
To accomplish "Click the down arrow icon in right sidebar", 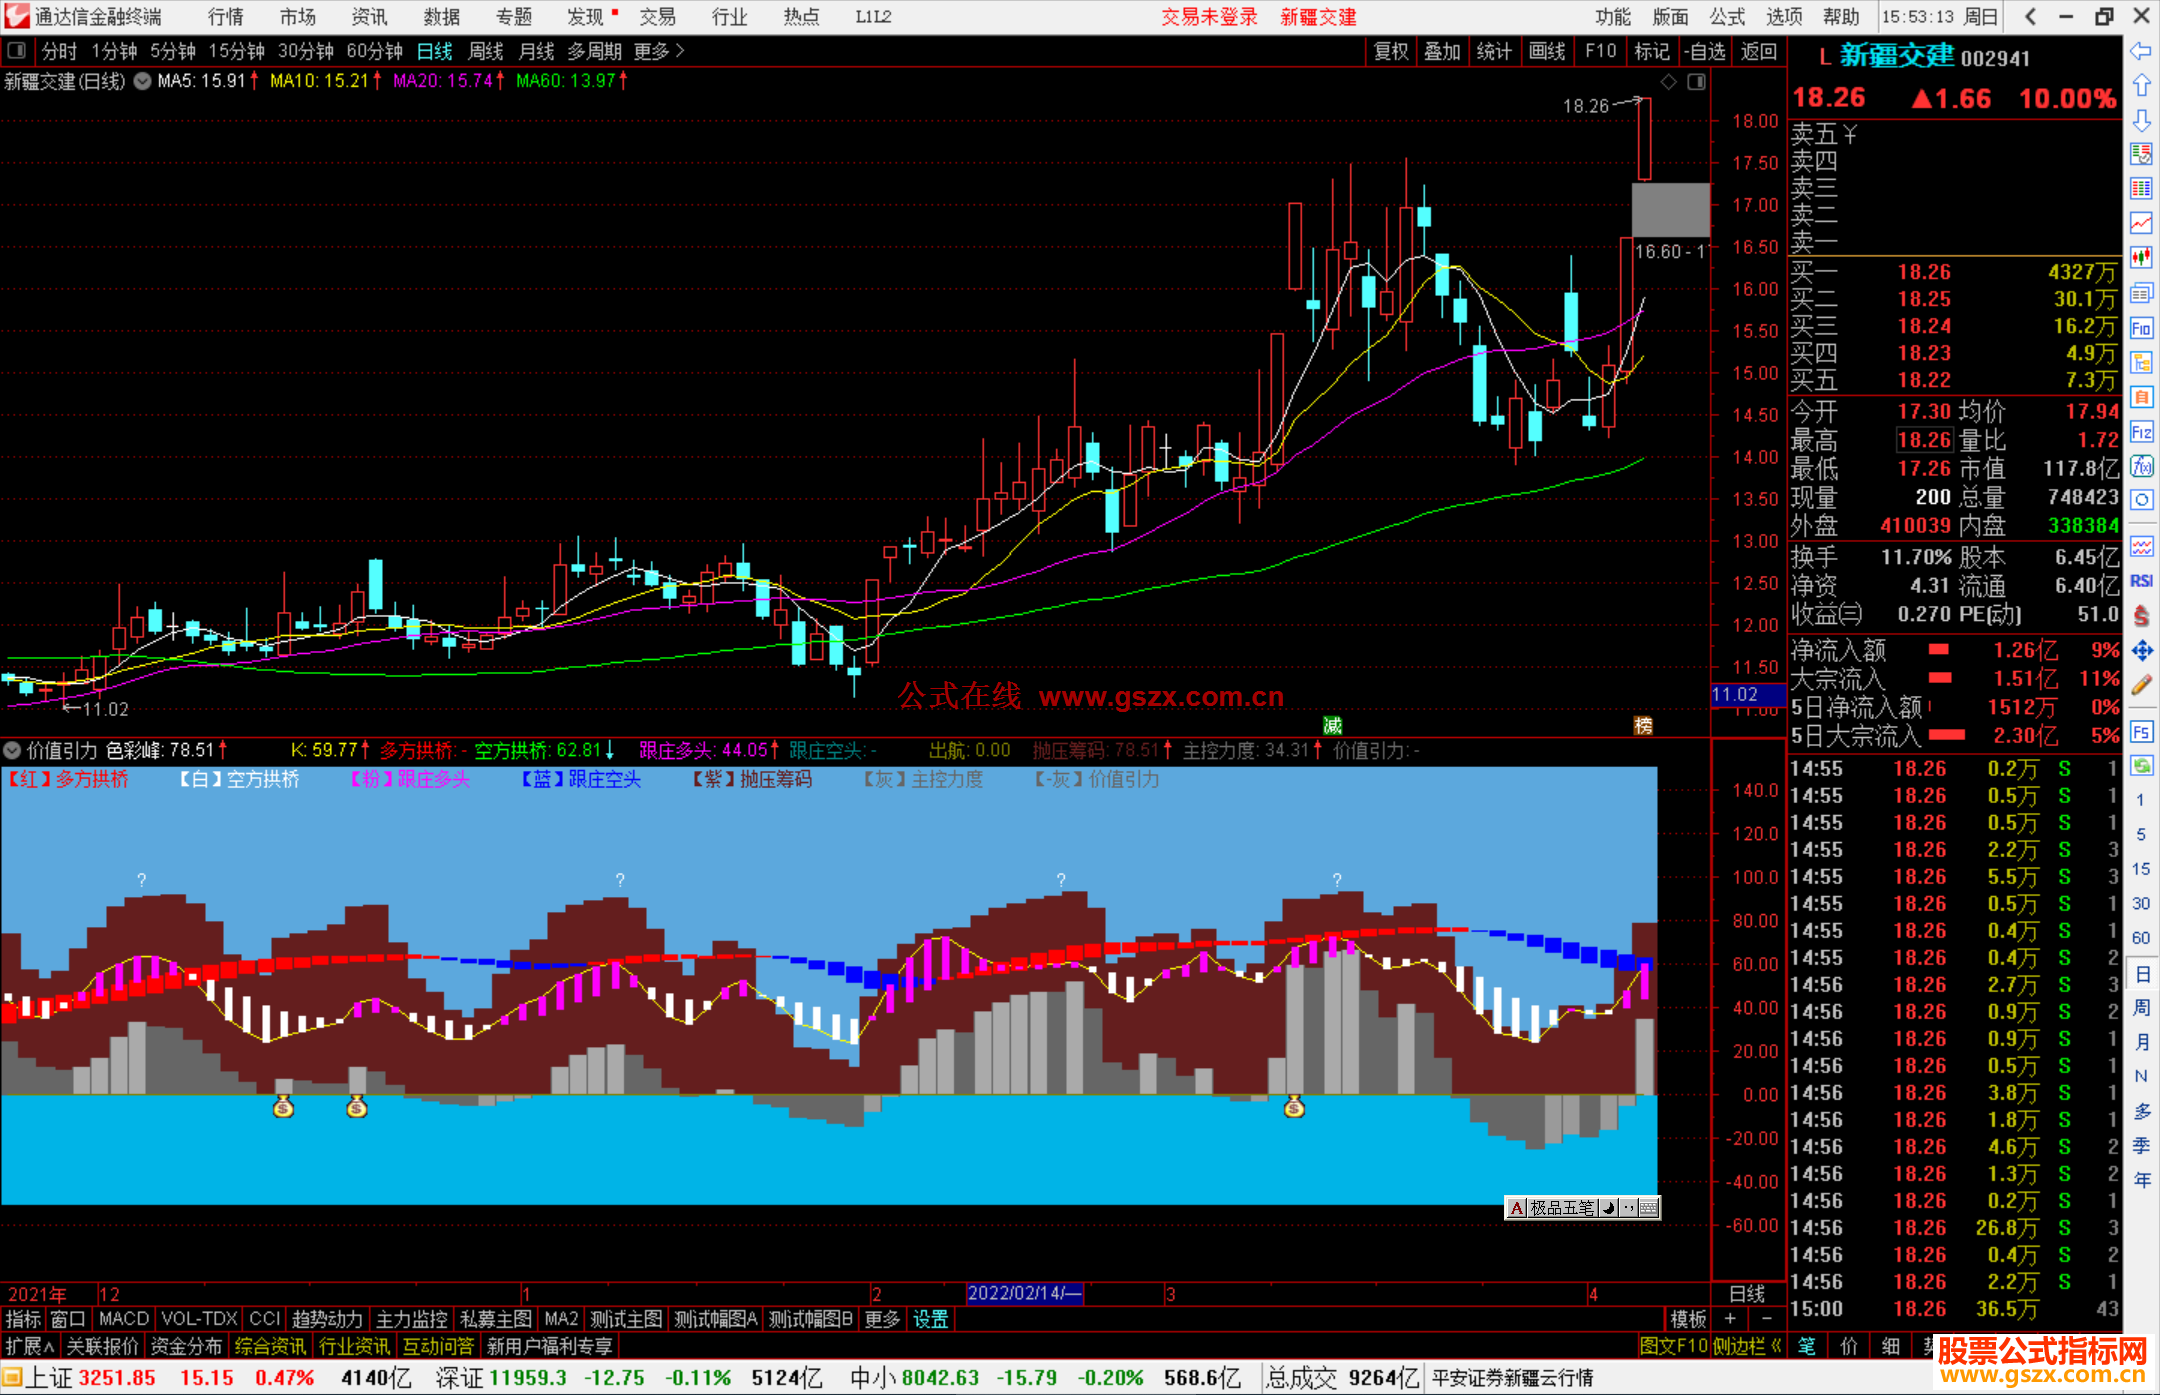I will tap(2141, 120).
